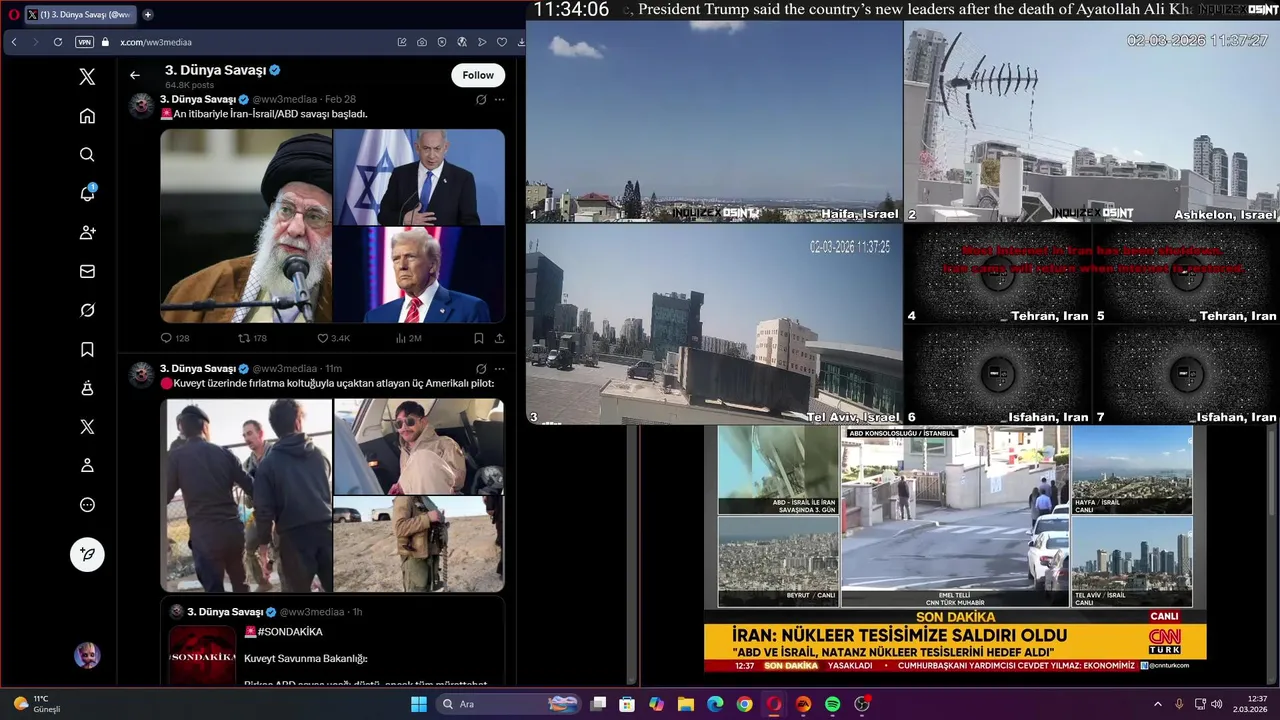Click the taskbar search box Ara
The image size is (1280, 720).
coord(509,704)
